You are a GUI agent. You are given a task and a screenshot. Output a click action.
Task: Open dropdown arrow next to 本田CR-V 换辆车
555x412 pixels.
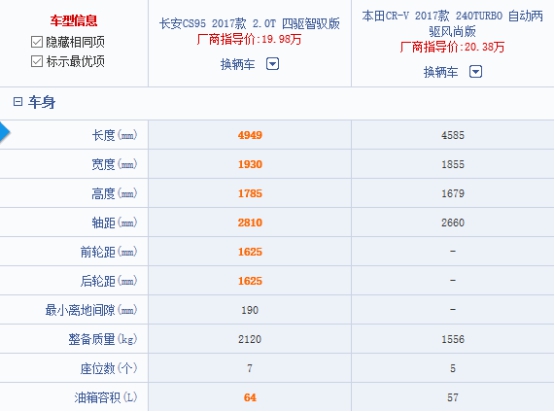(475, 72)
